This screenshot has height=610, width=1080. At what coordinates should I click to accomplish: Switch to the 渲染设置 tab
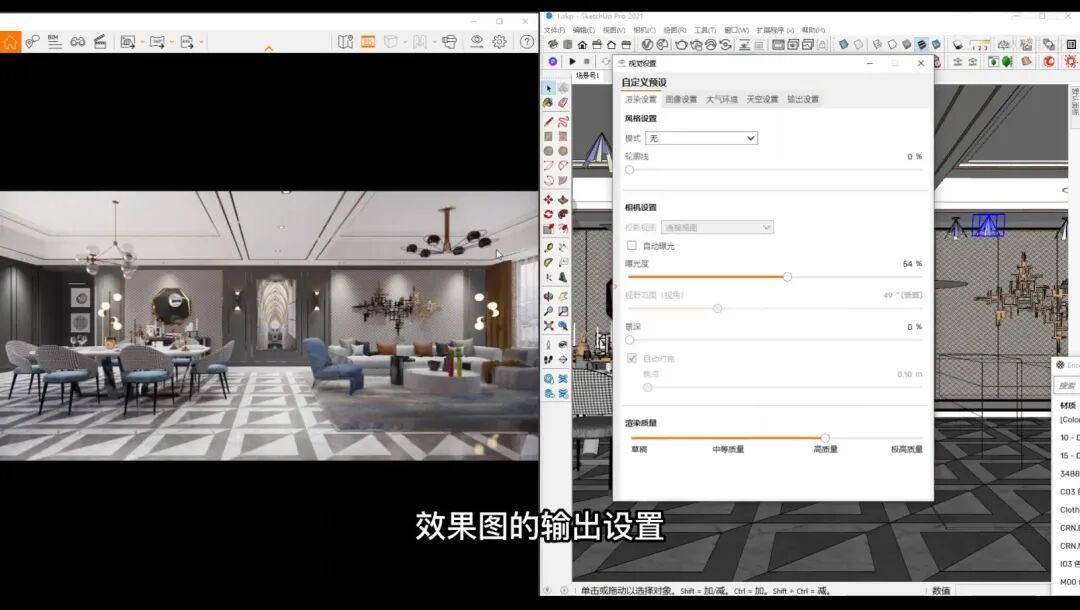[641, 99]
